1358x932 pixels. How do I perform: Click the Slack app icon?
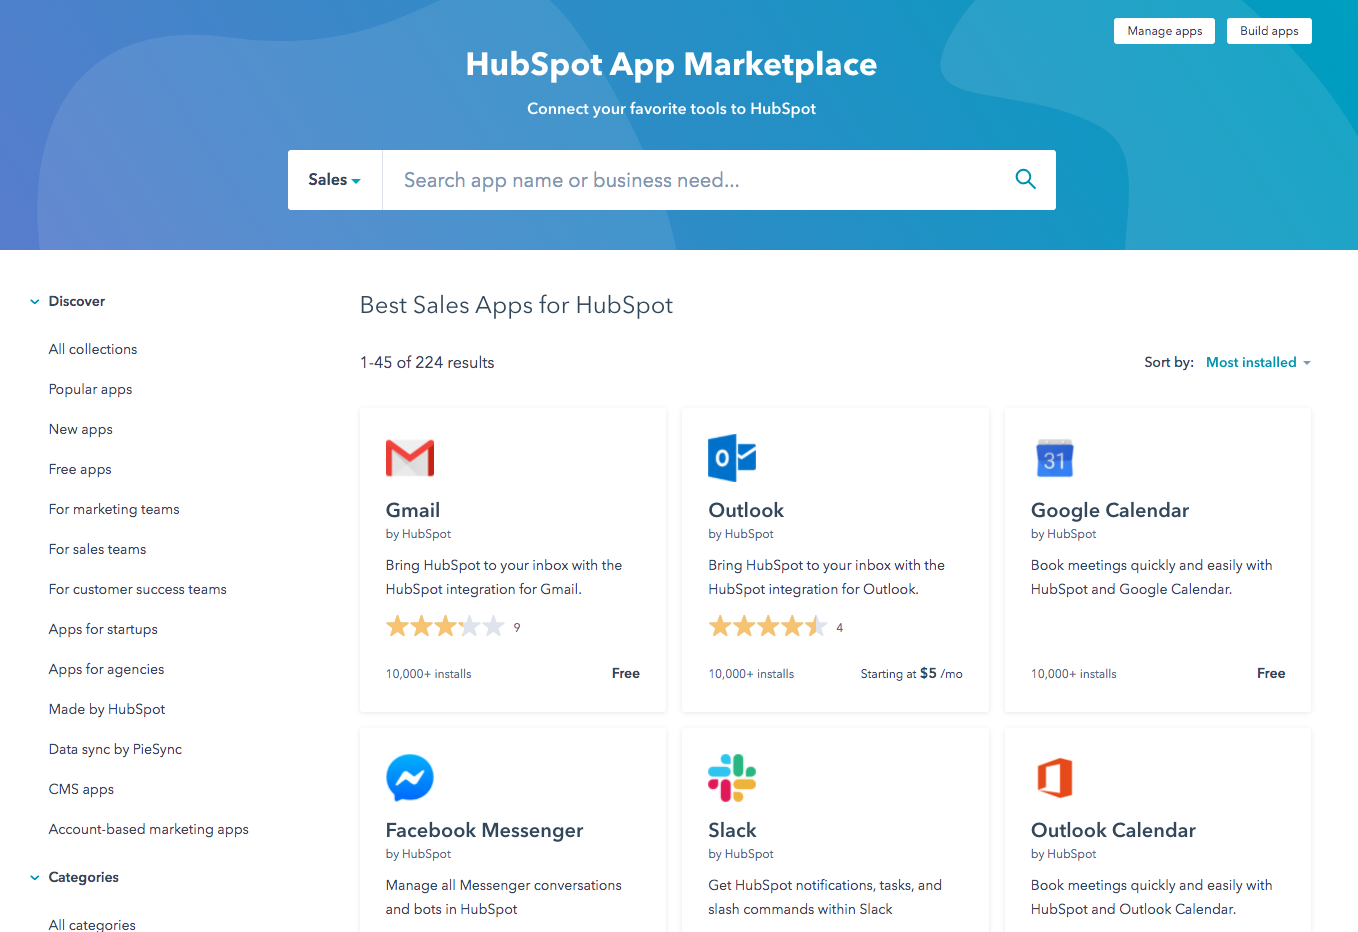pos(733,777)
